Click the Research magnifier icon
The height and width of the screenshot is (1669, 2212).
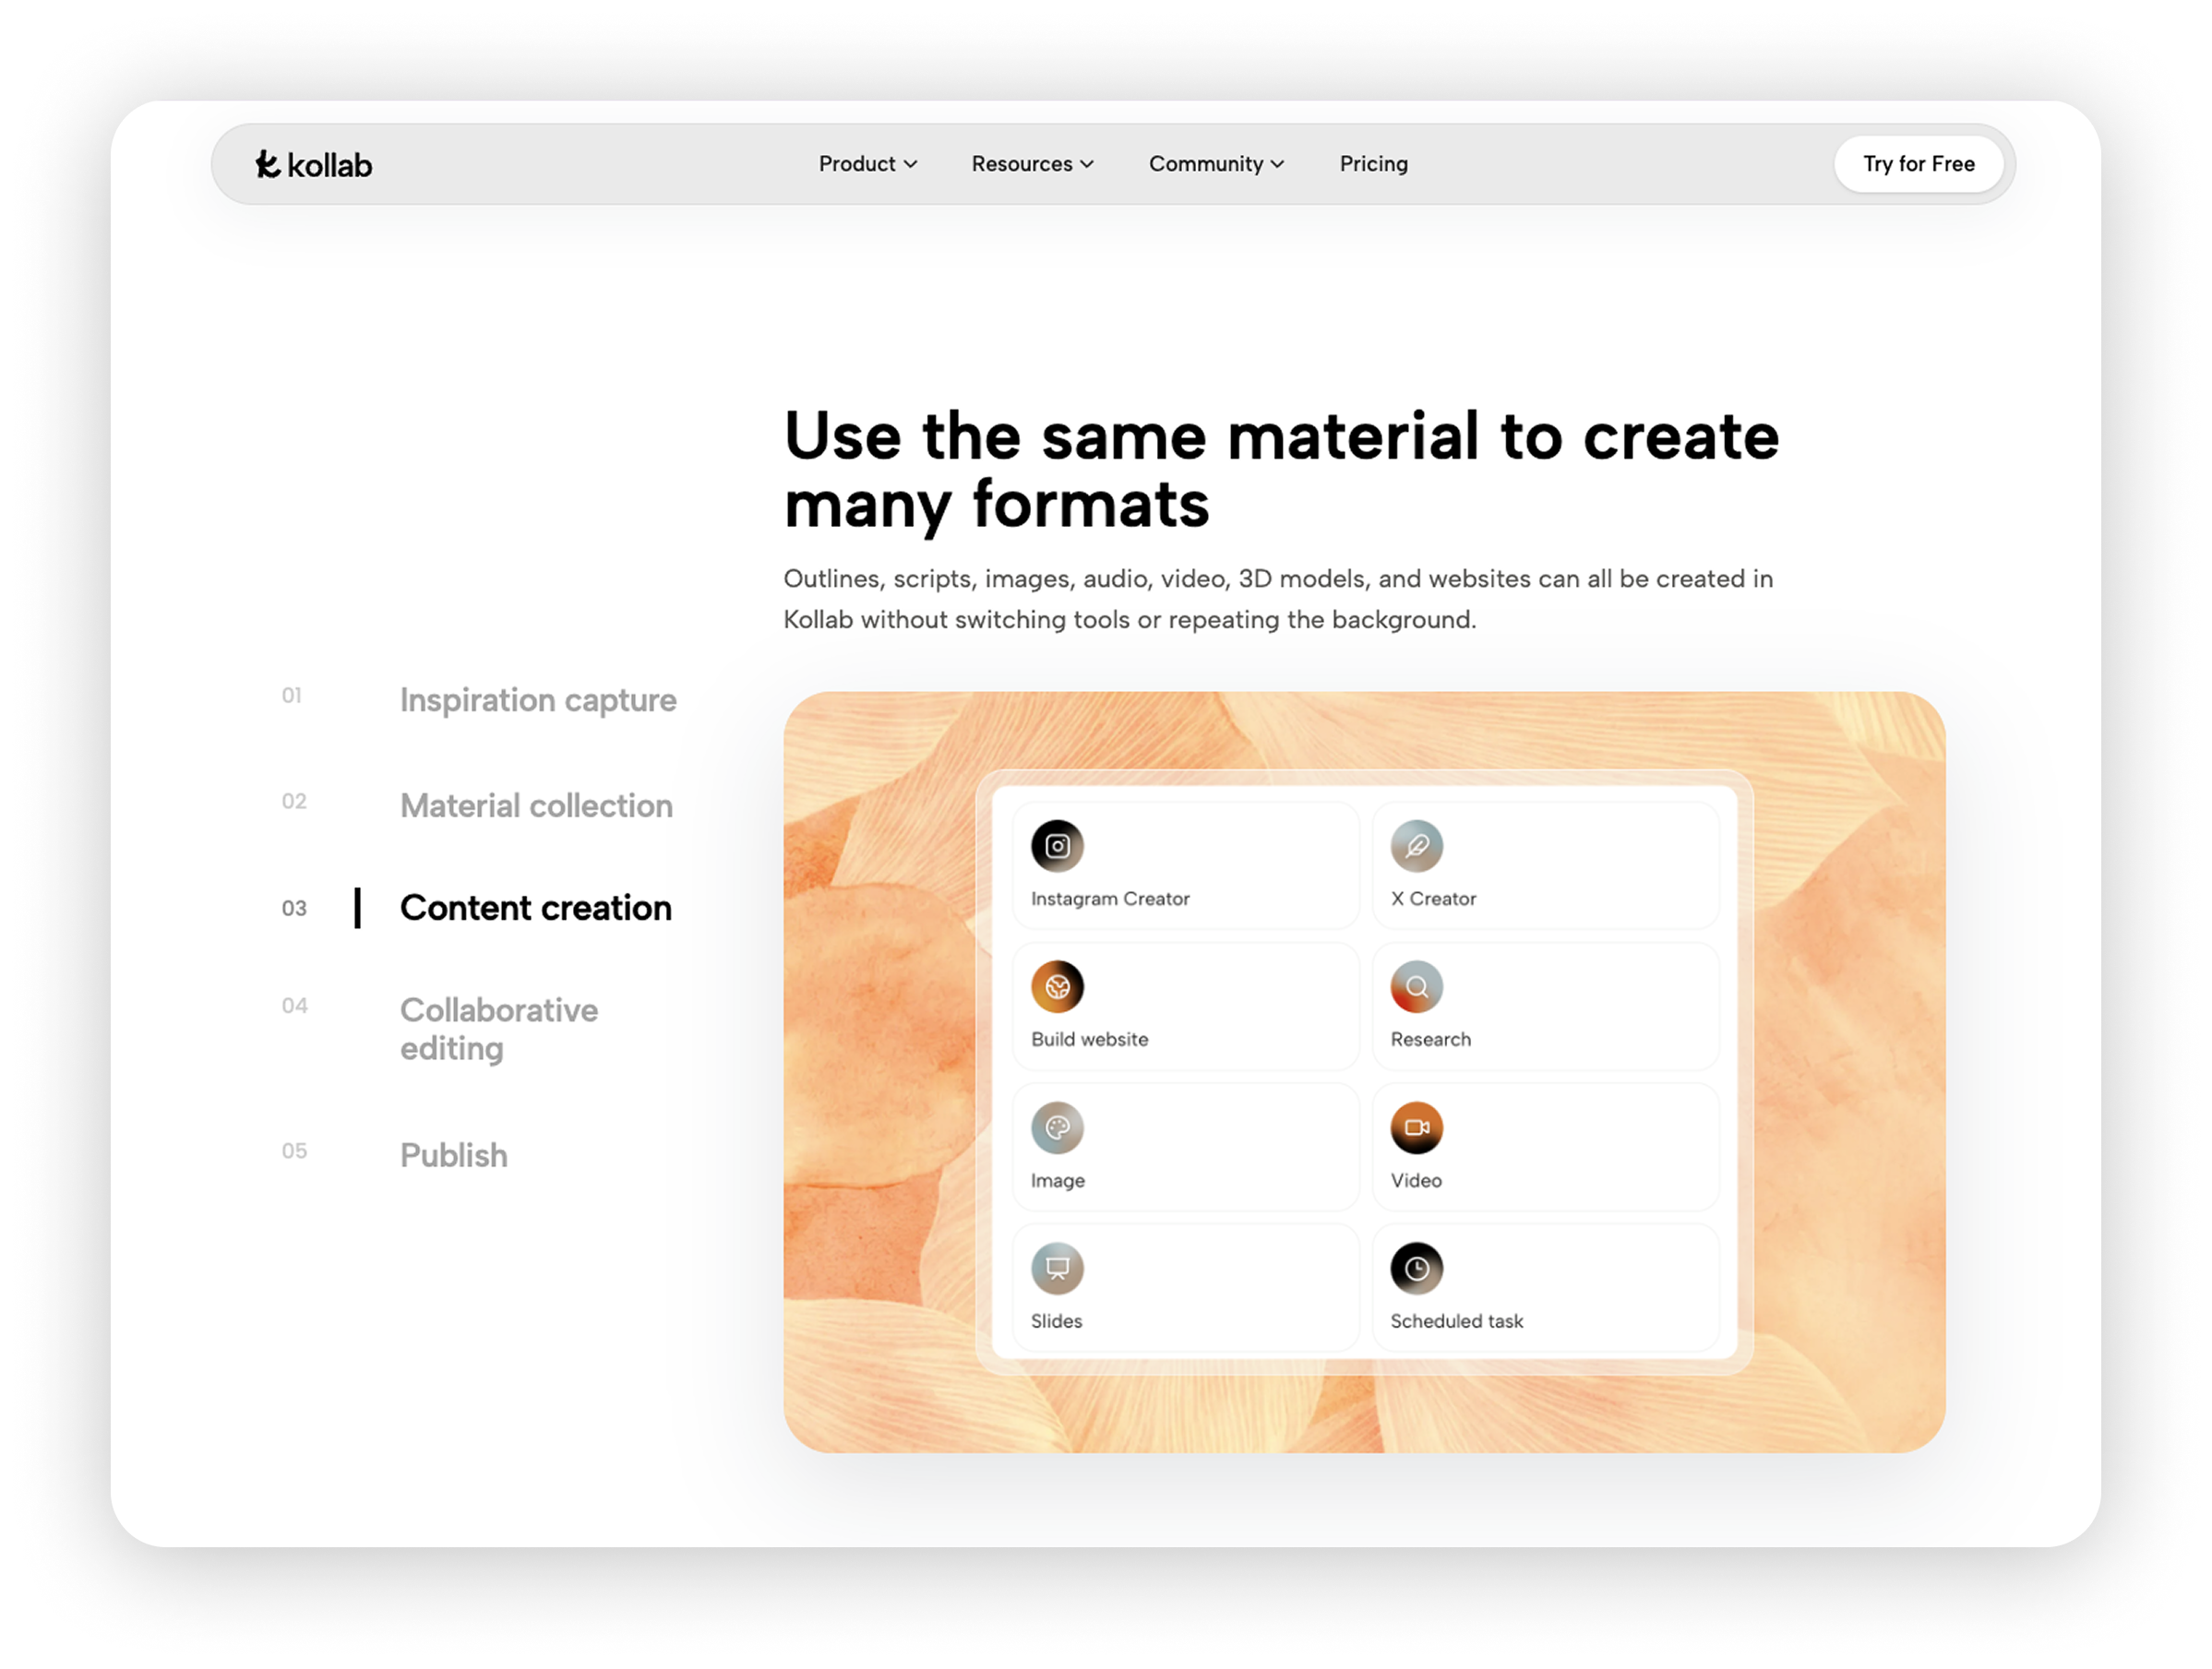1416,987
